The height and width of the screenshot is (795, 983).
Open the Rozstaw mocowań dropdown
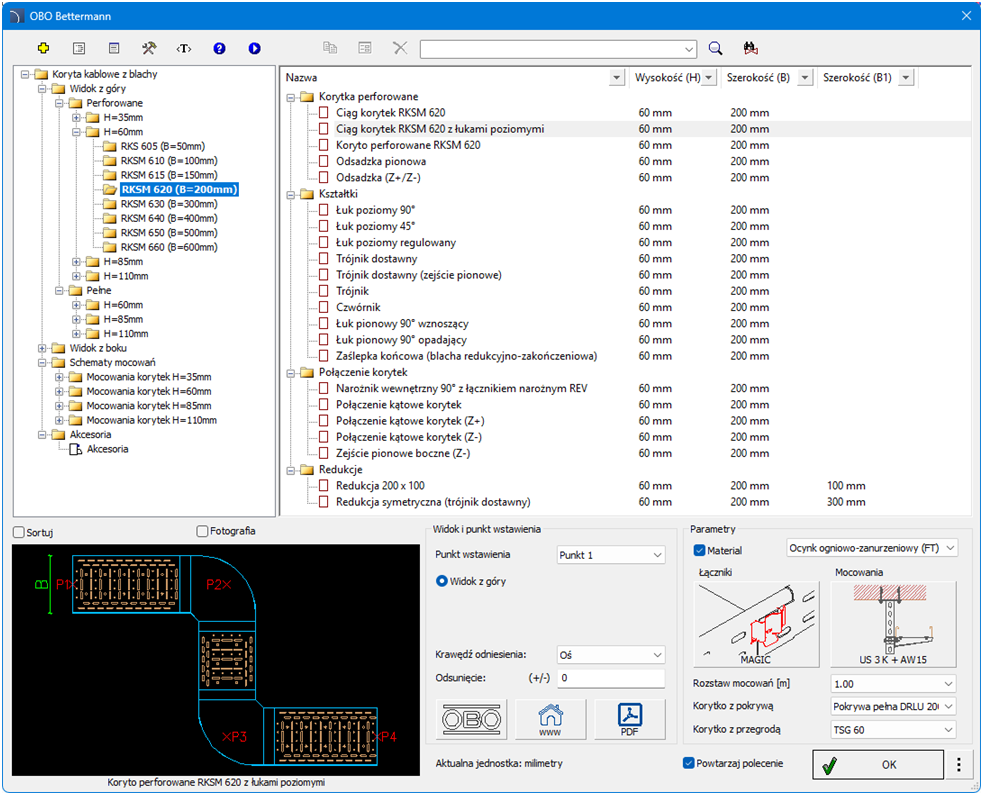[893, 684]
